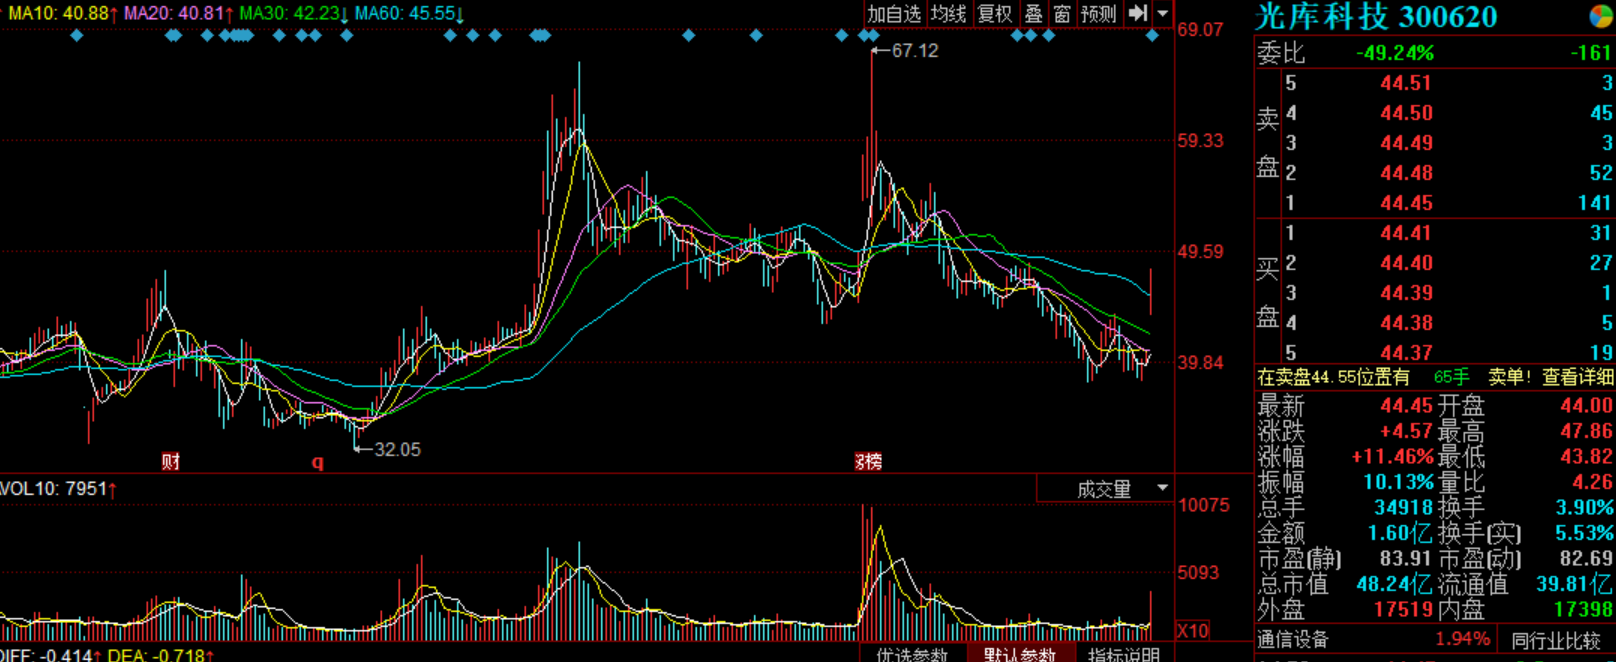This screenshot has width=1616, height=662.
Task: Select sell level 5 price 44.51
Action: [1406, 83]
